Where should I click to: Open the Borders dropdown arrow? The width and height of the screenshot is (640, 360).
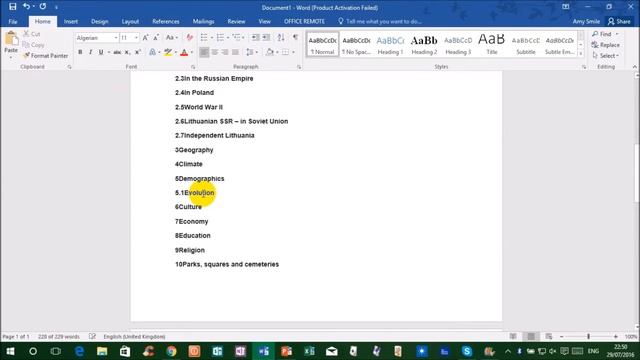(x=293, y=52)
